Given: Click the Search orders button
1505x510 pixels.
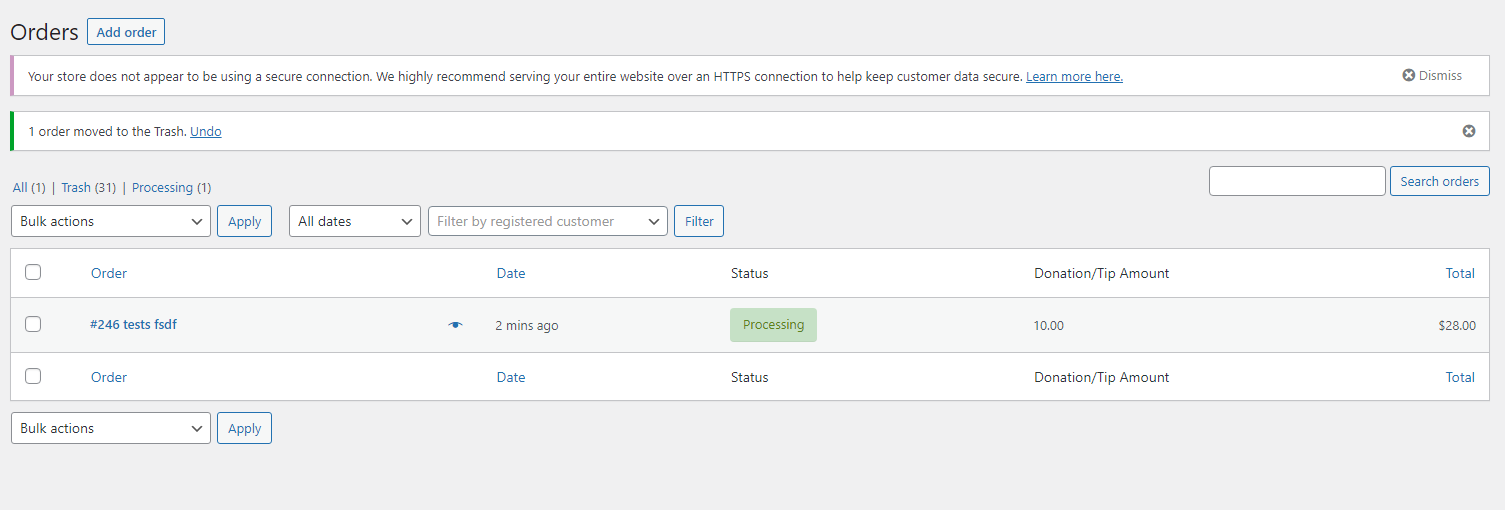Looking at the screenshot, I should pos(1440,181).
